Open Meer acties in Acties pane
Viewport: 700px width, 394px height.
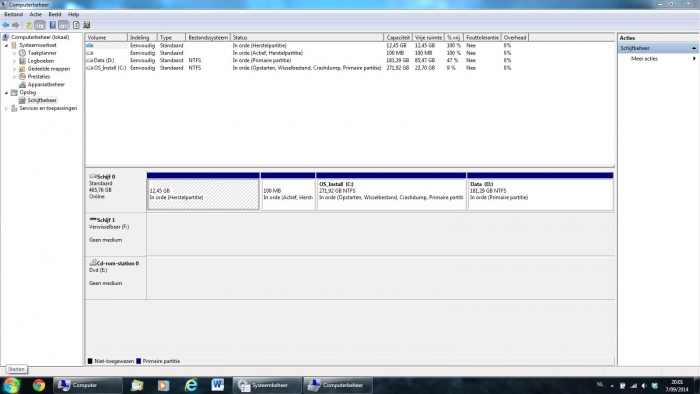pos(644,58)
